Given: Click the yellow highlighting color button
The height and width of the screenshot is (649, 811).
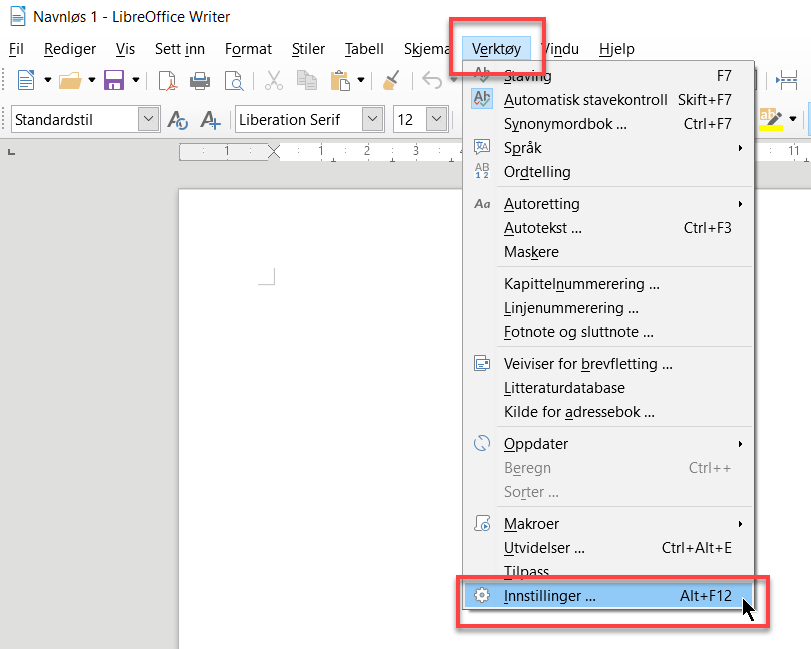Looking at the screenshot, I should click(x=769, y=119).
